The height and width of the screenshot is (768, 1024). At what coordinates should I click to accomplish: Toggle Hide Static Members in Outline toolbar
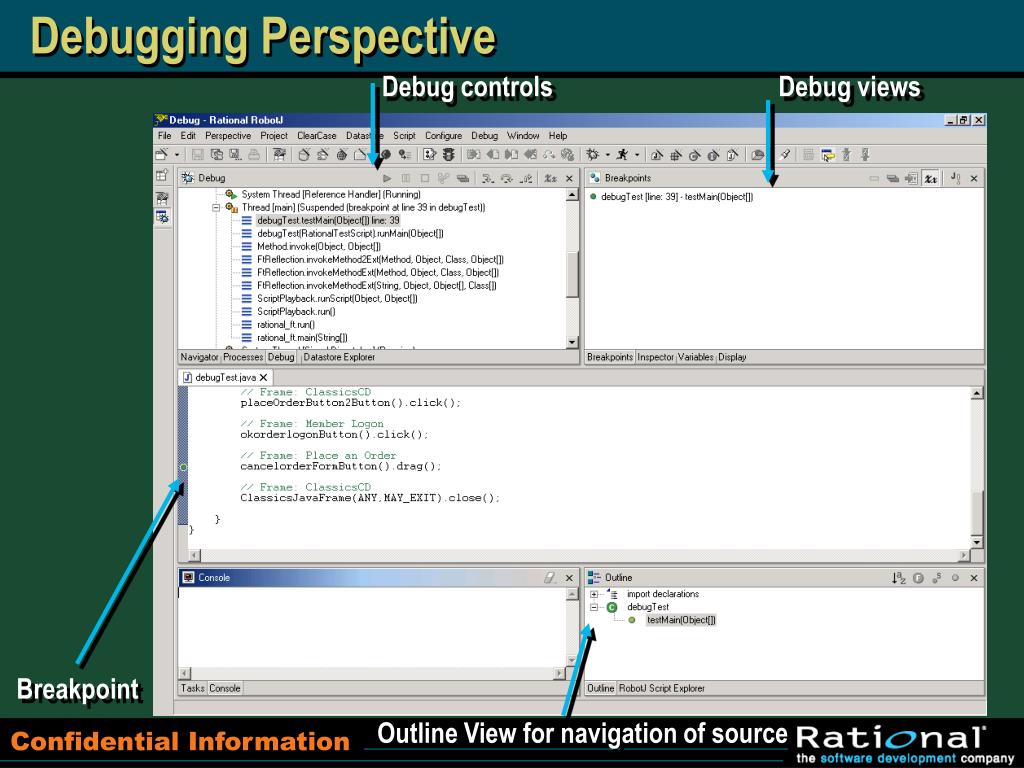click(937, 578)
